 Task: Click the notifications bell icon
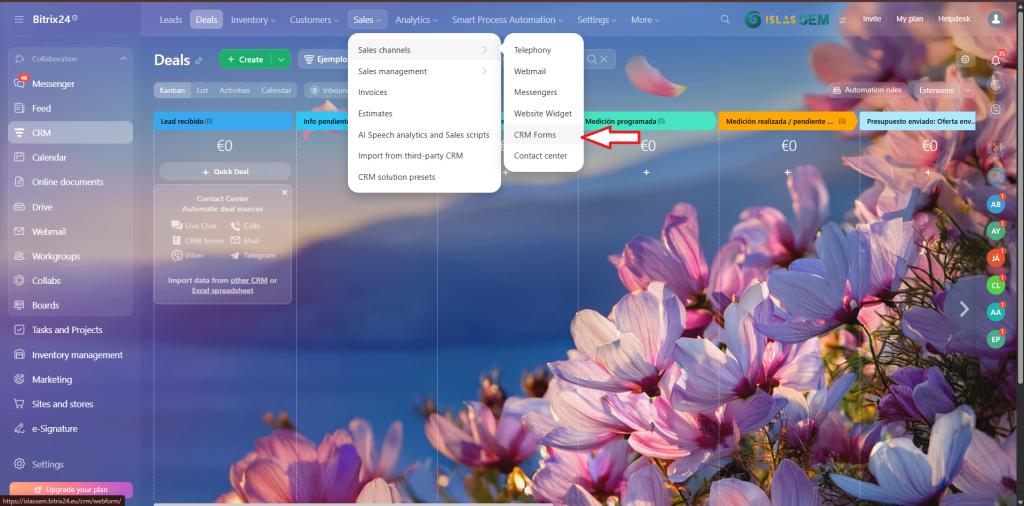point(995,60)
